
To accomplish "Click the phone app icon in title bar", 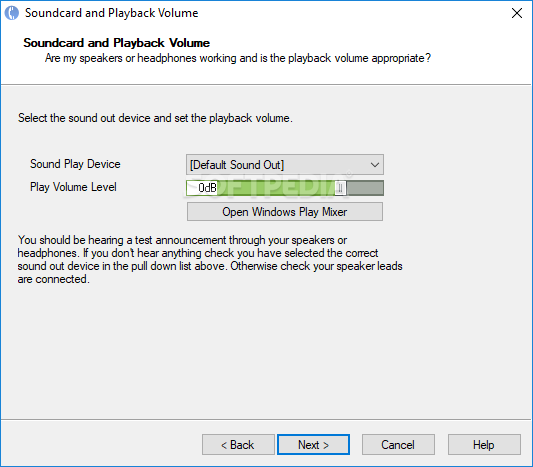I will coord(12,13).
